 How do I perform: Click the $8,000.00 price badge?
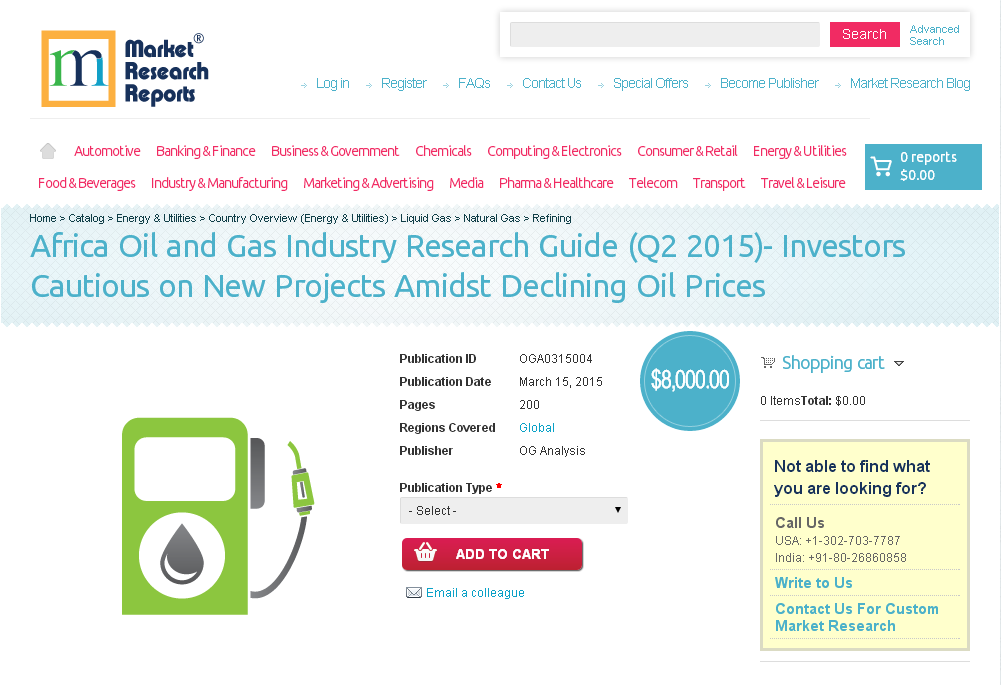pyautogui.click(x=689, y=381)
